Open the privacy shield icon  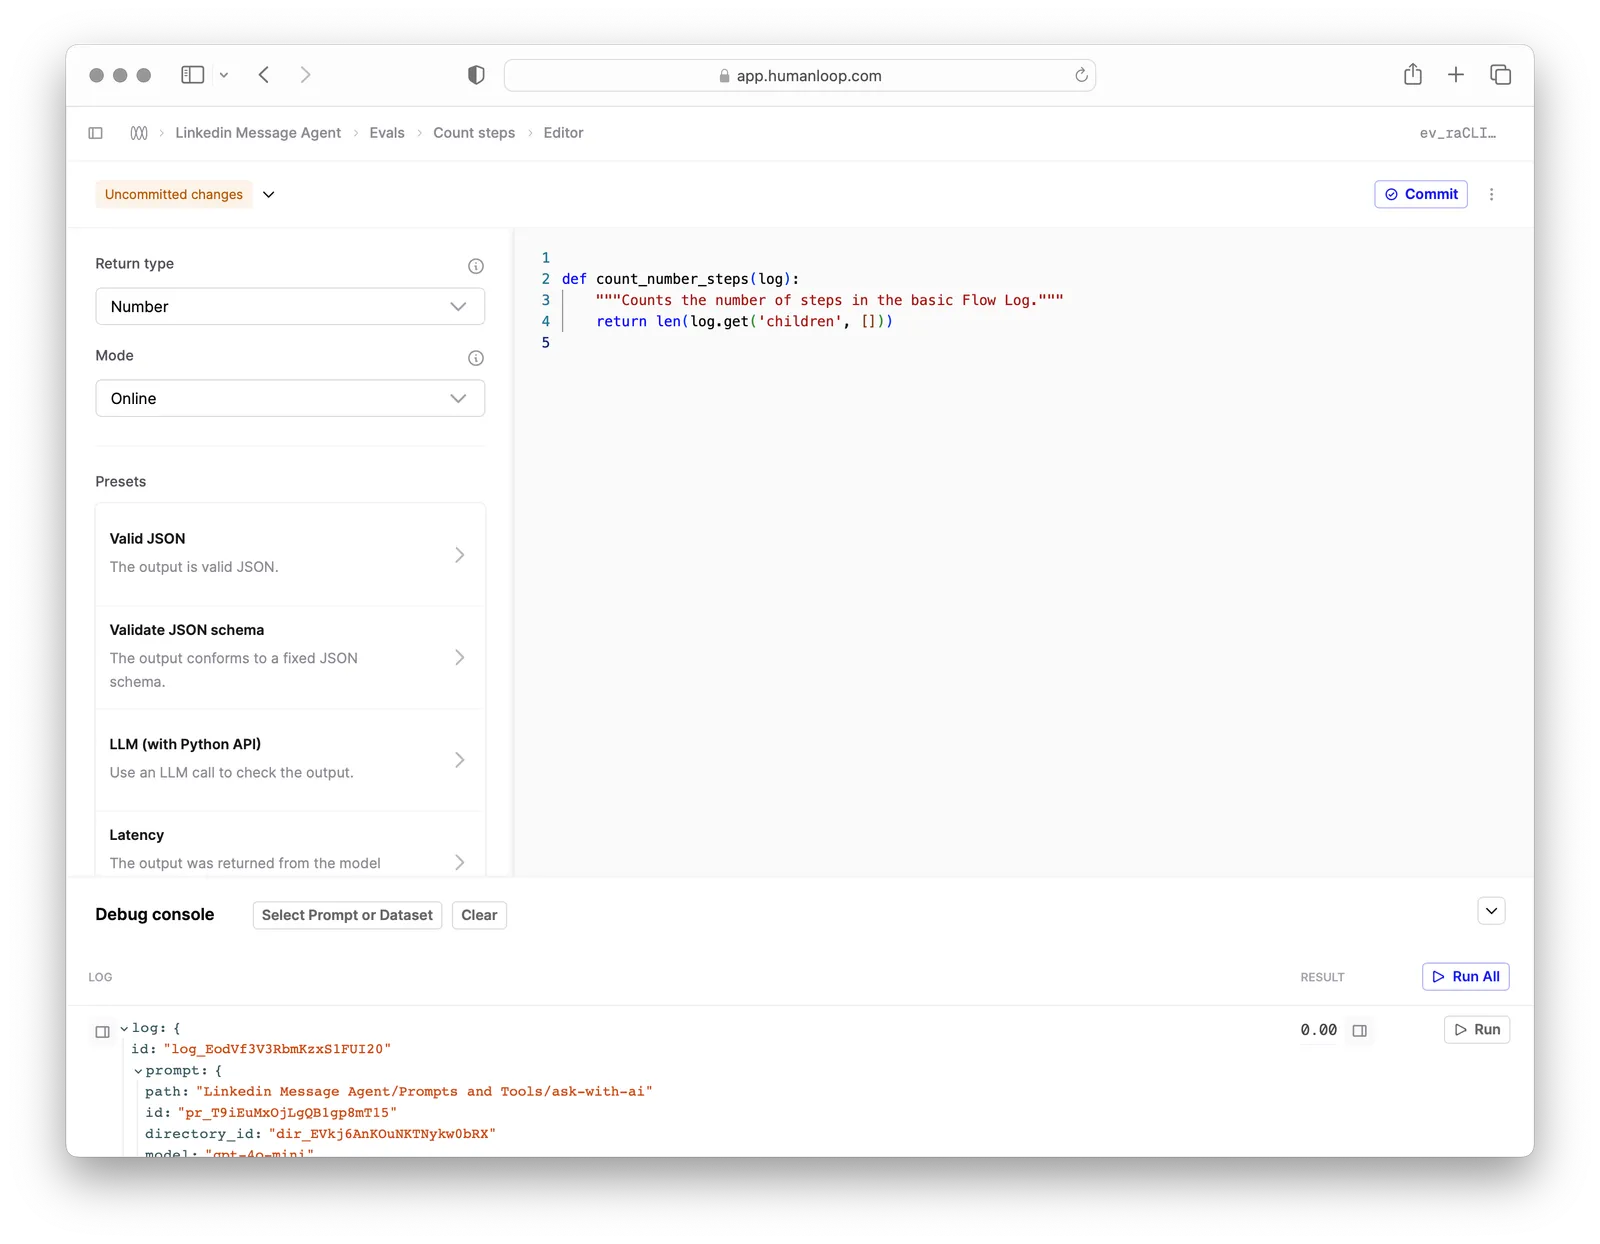click(x=476, y=75)
